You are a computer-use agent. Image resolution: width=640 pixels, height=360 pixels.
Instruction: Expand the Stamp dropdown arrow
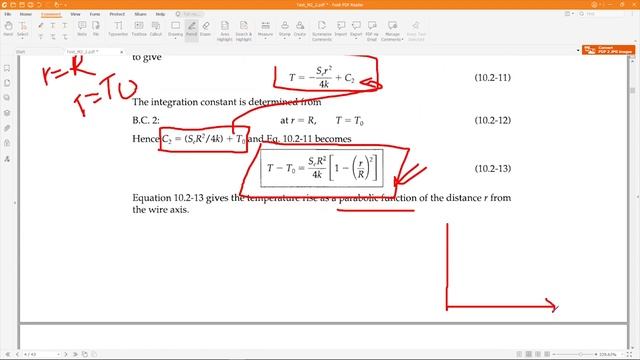(x=284, y=38)
